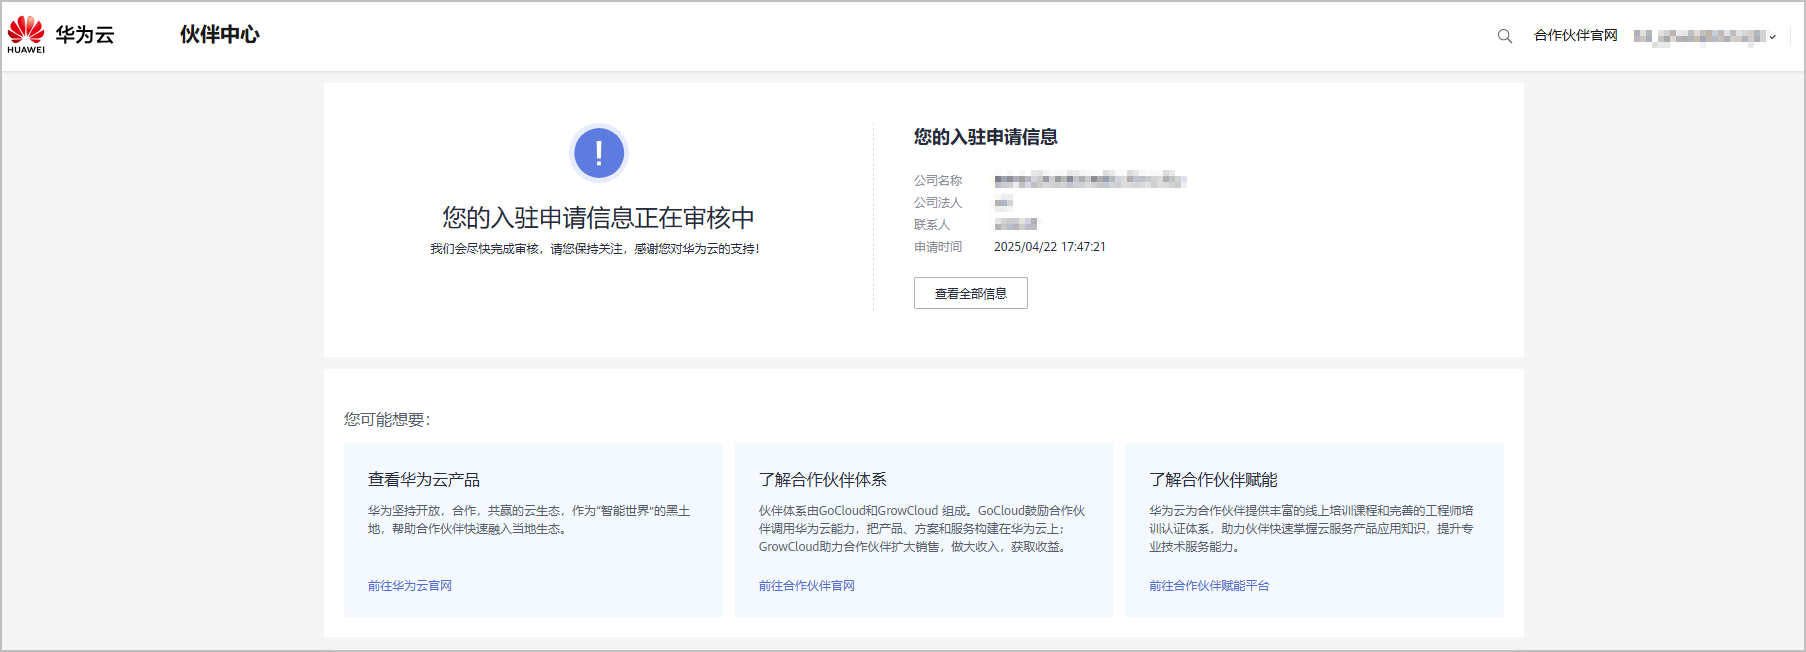This screenshot has height=652, width=1806.
Task: Click the subtitle 我们会尽快完成审核
Action: tap(595, 249)
